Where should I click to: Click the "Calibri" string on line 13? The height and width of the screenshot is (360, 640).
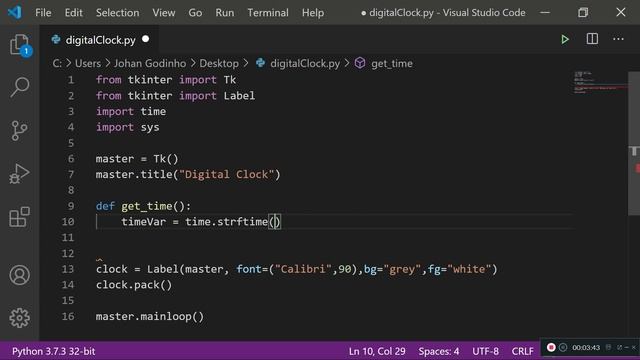click(x=303, y=269)
